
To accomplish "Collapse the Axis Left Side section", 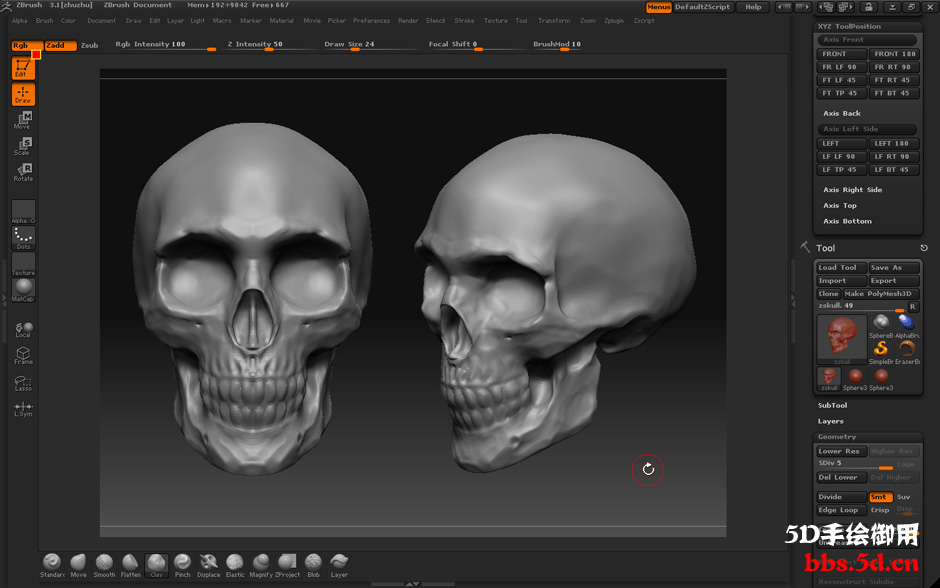I will pyautogui.click(x=867, y=129).
